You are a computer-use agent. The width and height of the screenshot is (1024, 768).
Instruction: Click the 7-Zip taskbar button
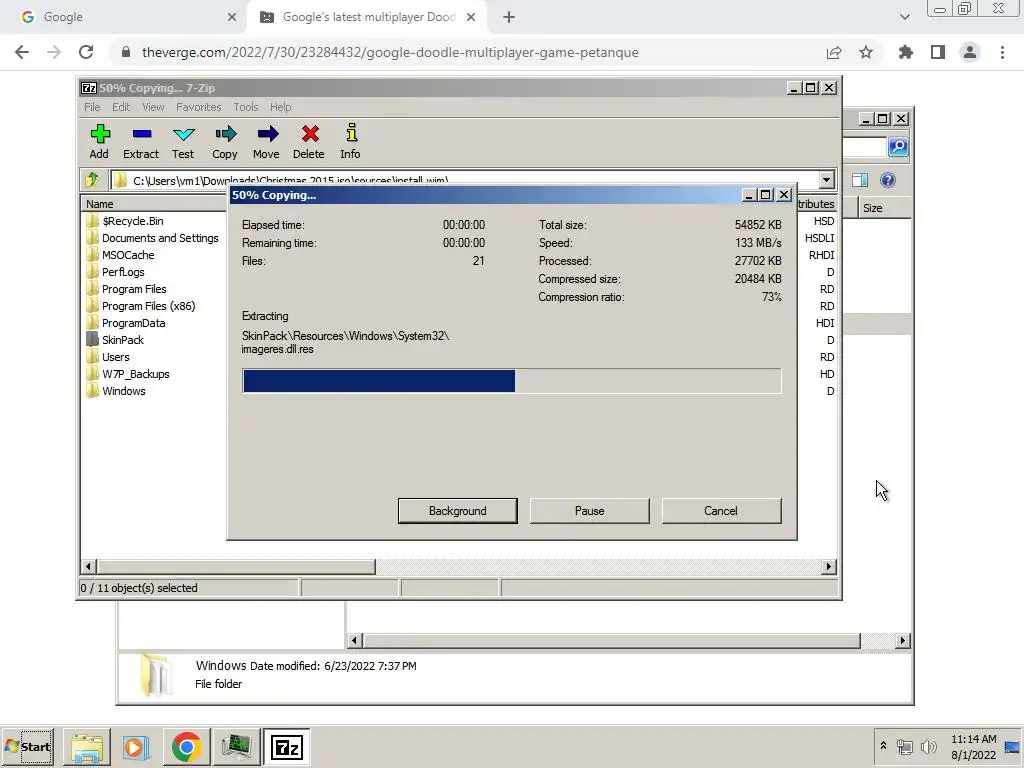click(x=287, y=747)
